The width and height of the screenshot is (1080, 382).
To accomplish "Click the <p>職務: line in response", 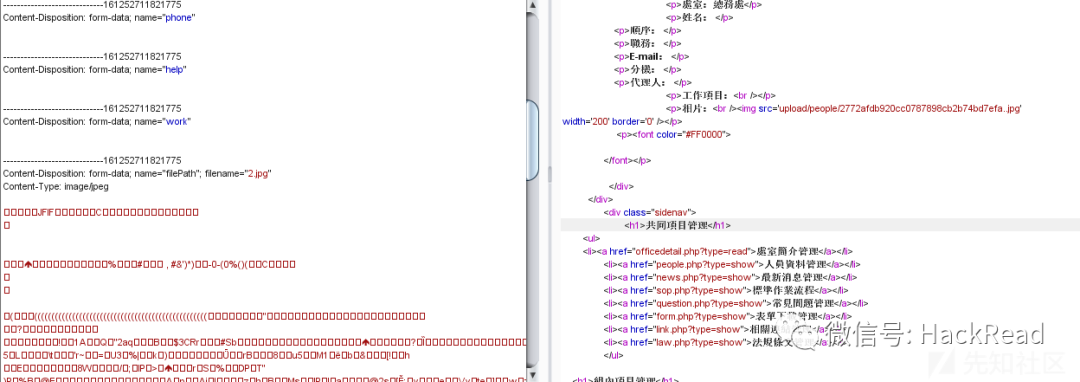I will (647, 43).
